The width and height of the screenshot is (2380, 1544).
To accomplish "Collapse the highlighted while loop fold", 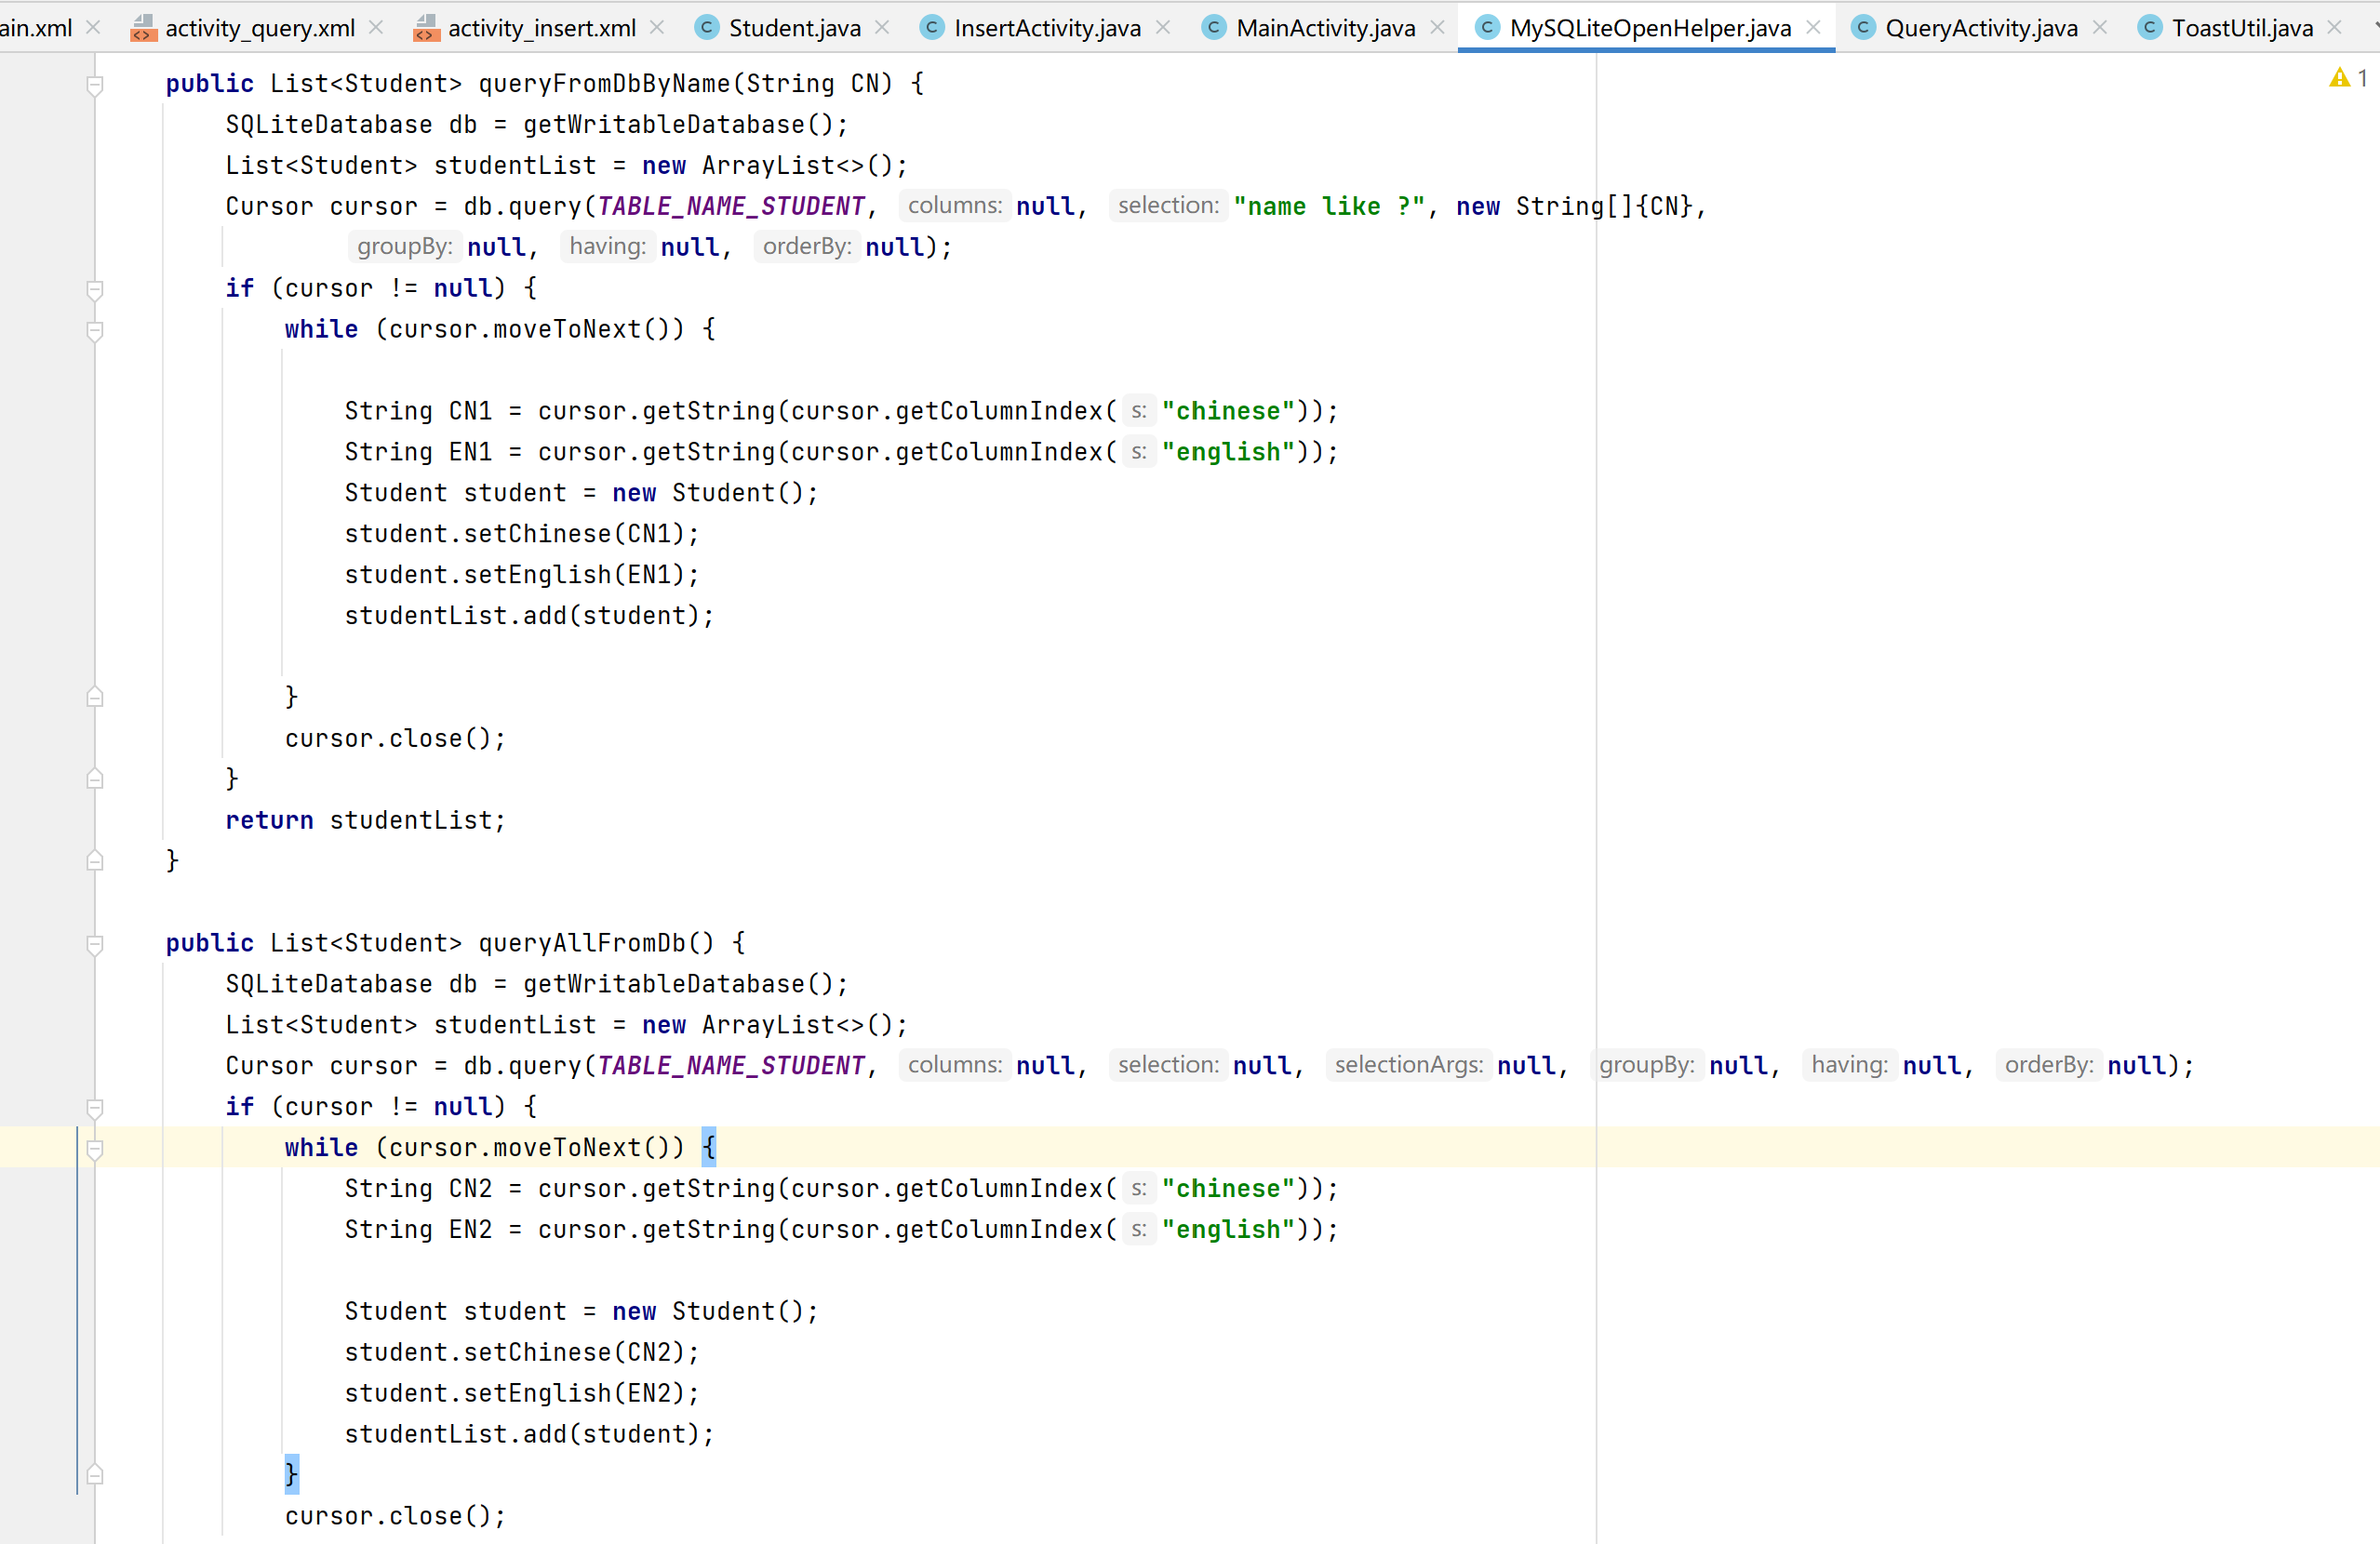I will [95, 1149].
